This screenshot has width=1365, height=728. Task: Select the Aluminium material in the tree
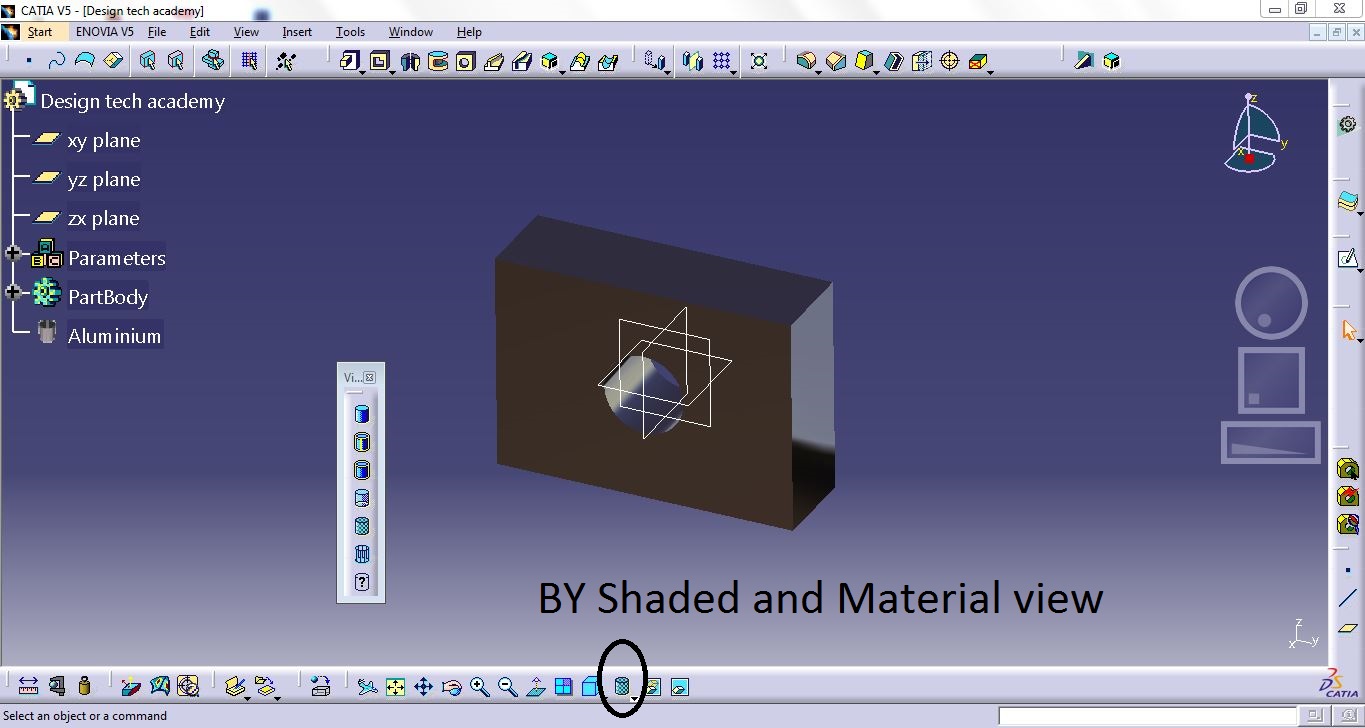click(113, 335)
